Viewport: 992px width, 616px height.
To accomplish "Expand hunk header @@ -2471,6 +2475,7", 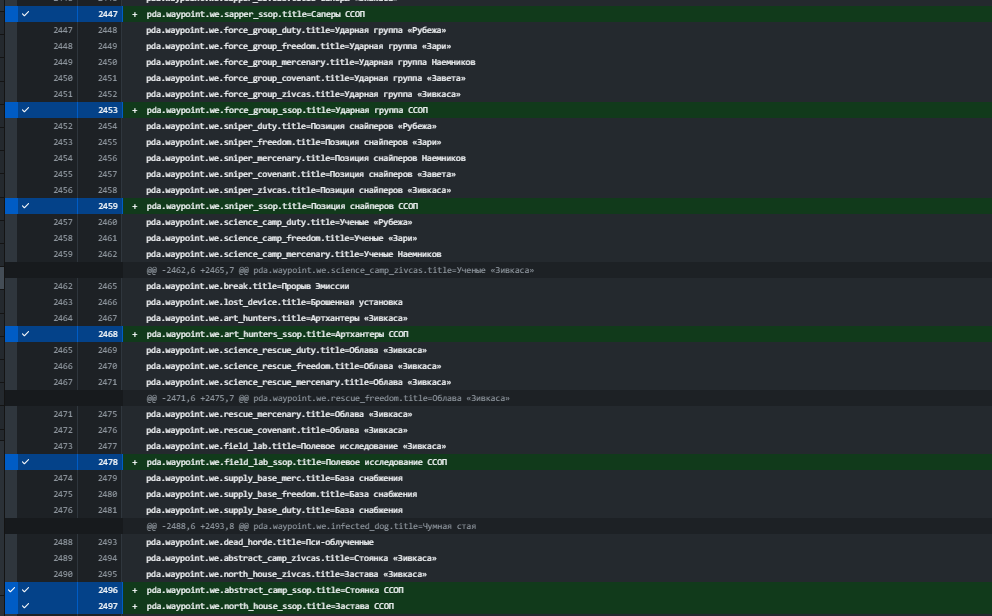I will pyautogui.click(x=328, y=398).
